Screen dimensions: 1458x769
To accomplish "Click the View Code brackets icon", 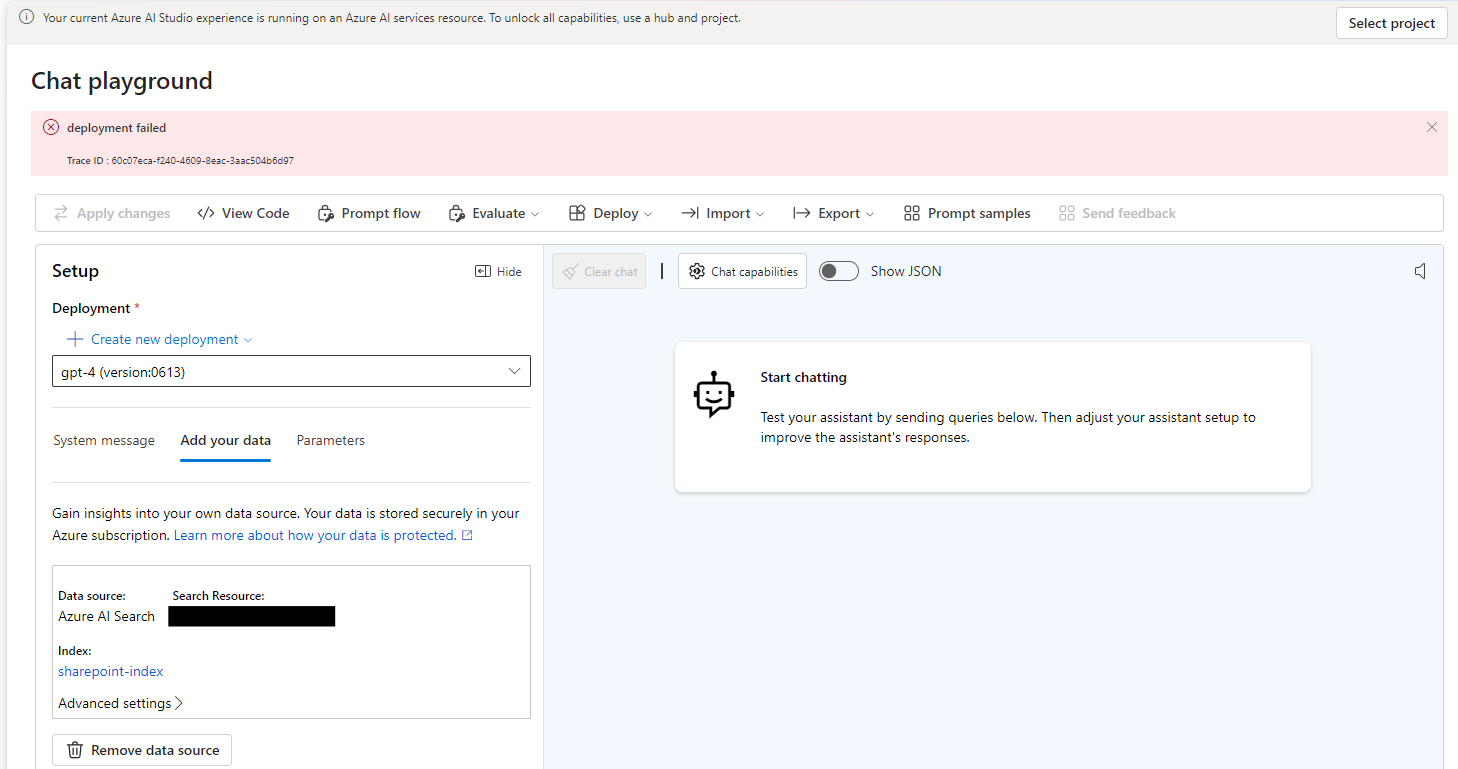I will pos(206,213).
